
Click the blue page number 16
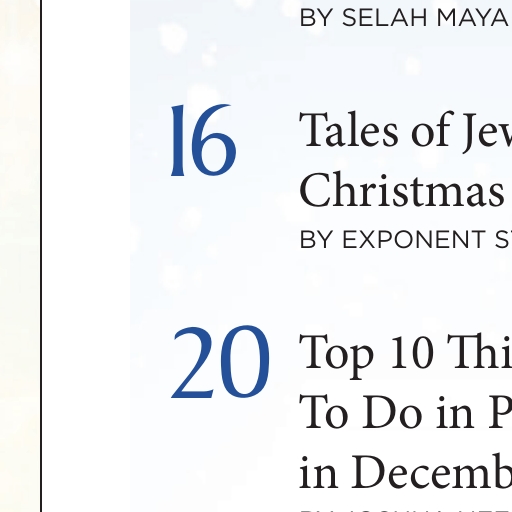pos(203,140)
